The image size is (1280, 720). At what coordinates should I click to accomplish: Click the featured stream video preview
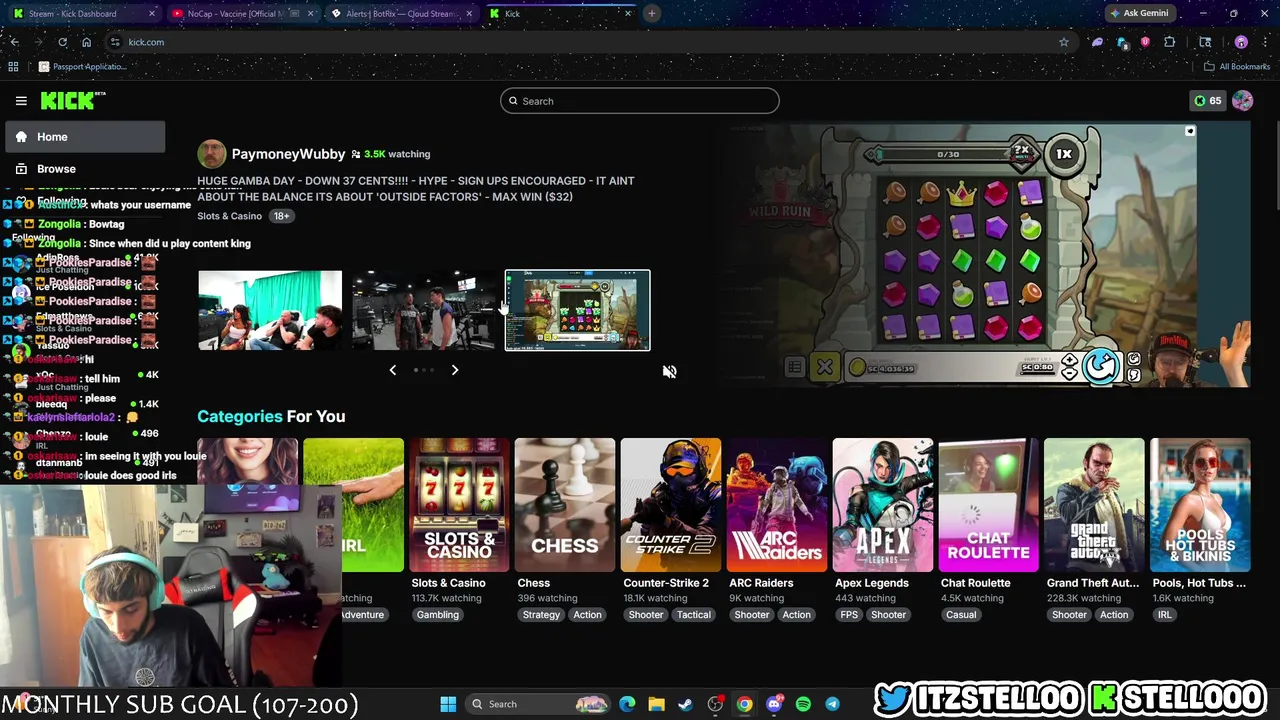point(985,255)
